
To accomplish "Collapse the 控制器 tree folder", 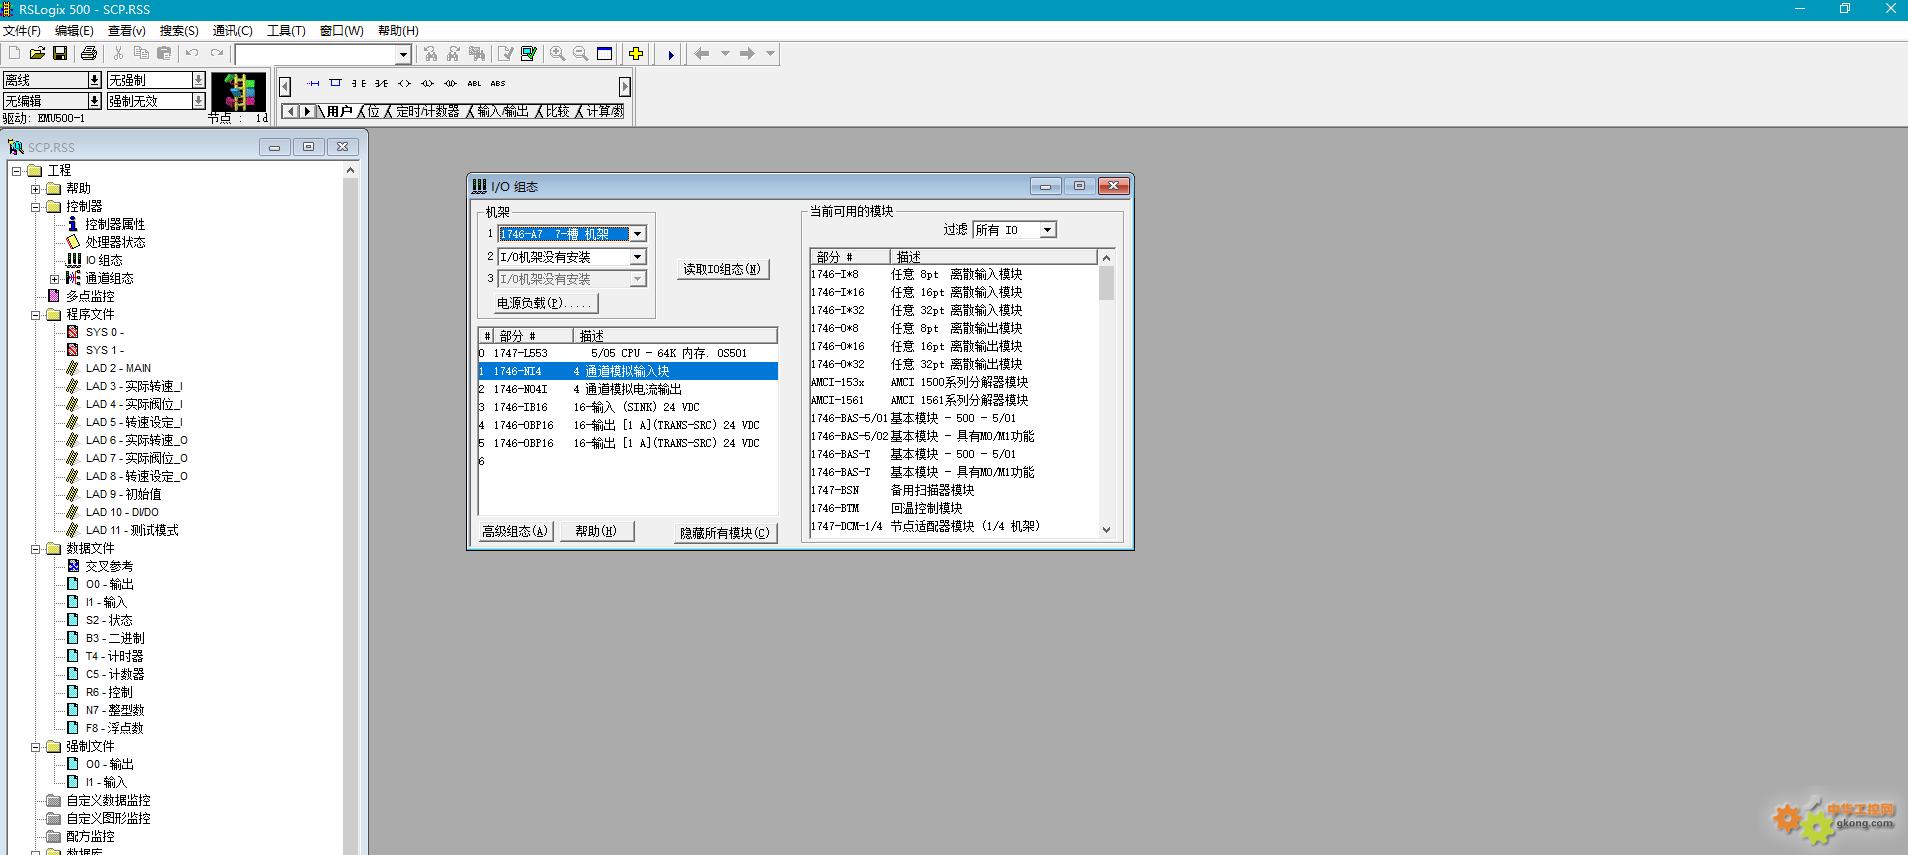I will click(35, 207).
